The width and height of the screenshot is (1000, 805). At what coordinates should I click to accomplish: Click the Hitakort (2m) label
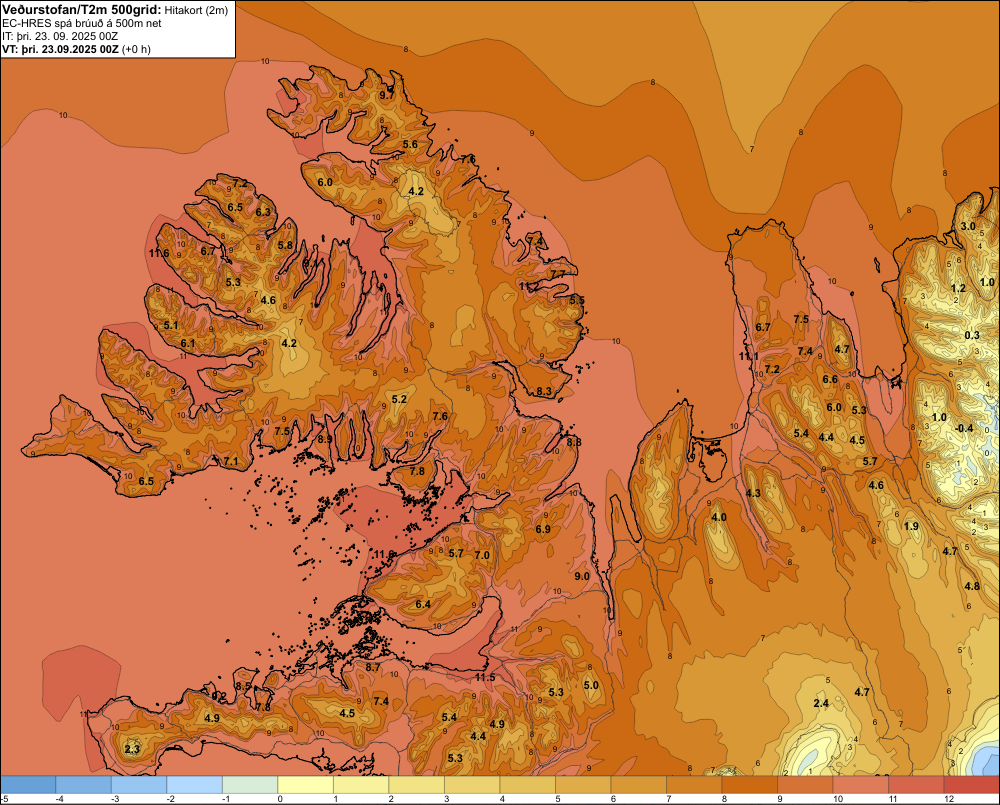point(196,10)
